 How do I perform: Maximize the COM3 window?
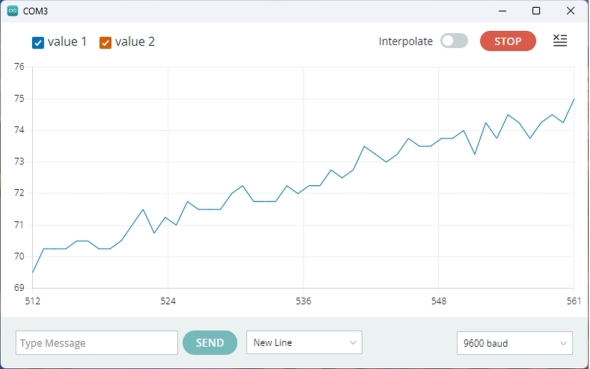pyautogui.click(x=536, y=11)
